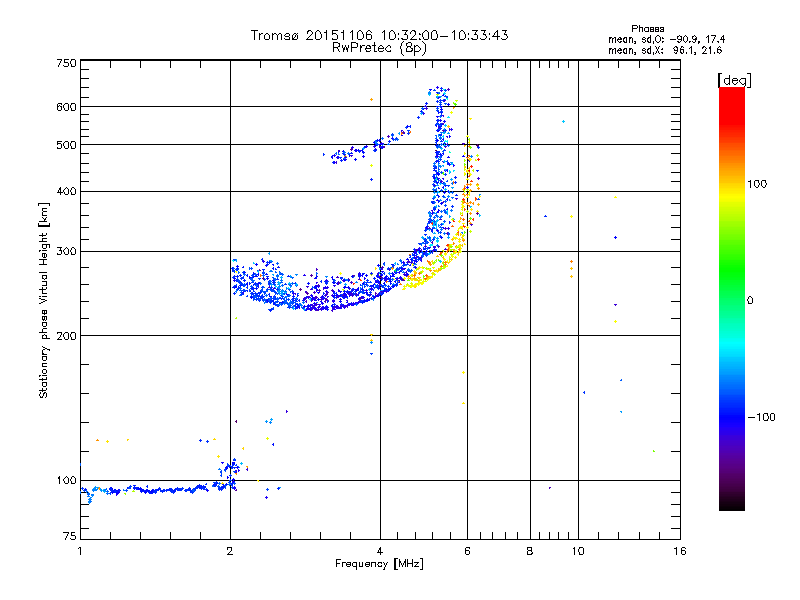Viewport: 800px width, 600px height.
Task: Click the y-axis tick label '600'
Action: (66, 107)
